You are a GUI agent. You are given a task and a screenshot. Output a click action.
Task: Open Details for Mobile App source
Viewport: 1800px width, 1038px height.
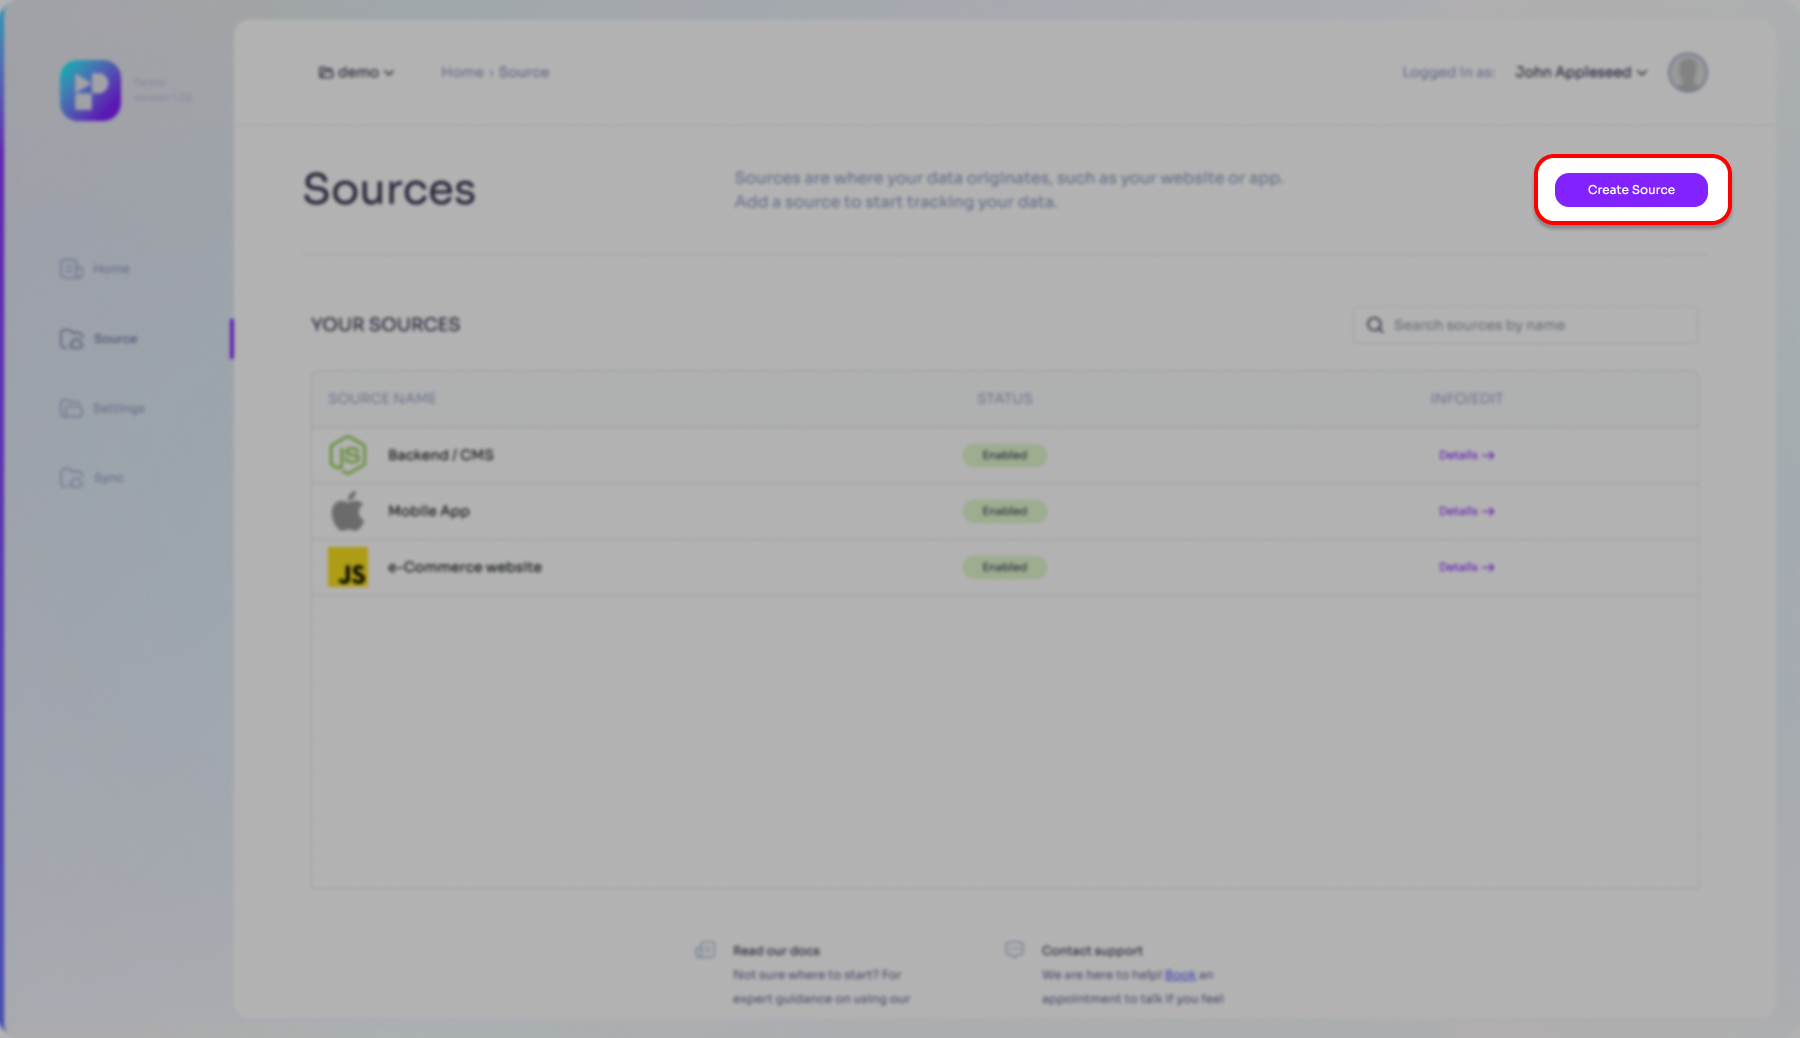(x=1466, y=511)
